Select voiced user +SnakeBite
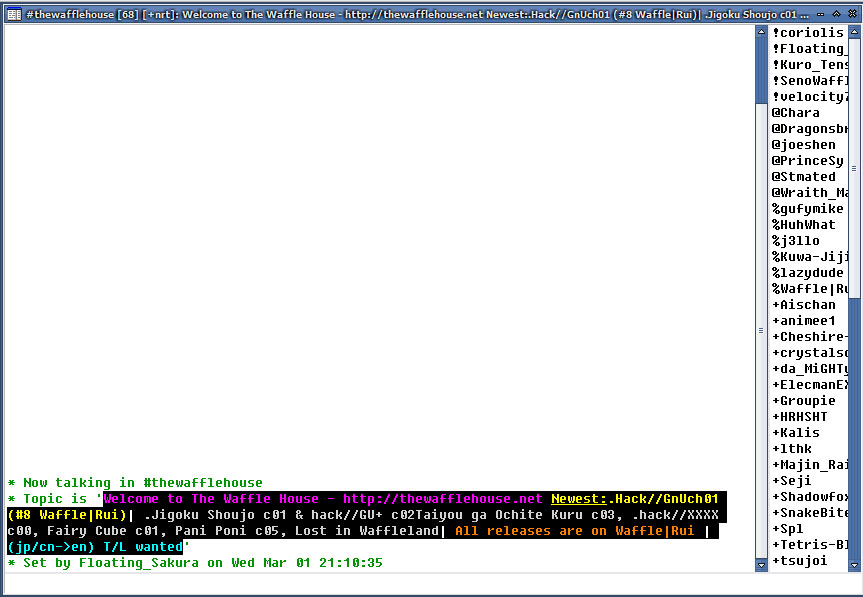863x597 pixels. pyautogui.click(x=809, y=513)
